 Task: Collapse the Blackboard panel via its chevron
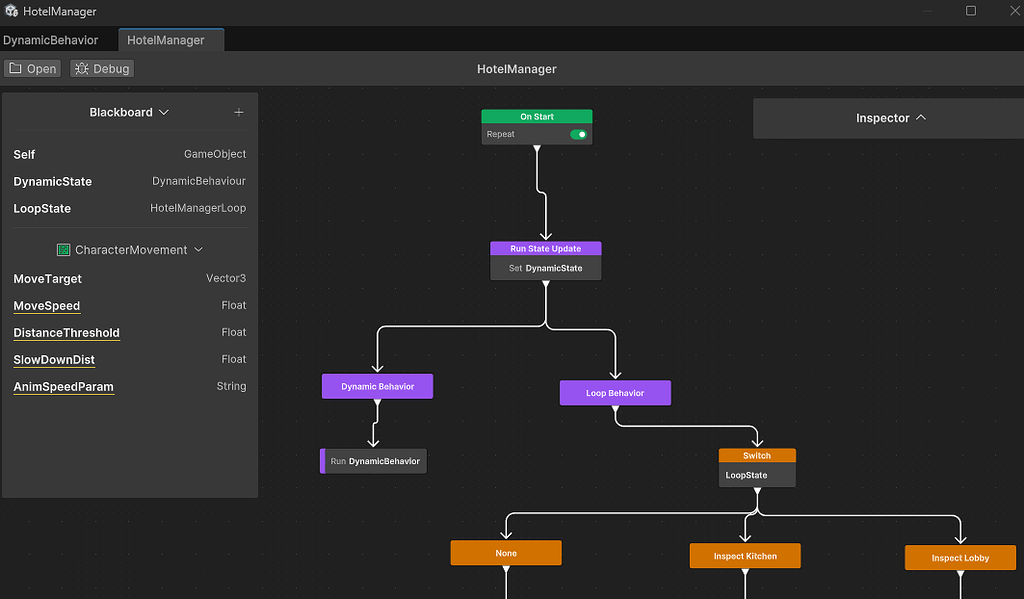coord(163,112)
